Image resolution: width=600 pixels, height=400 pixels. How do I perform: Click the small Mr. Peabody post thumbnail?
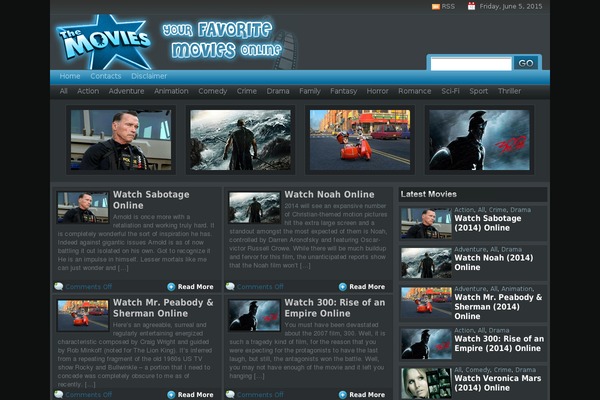[x=83, y=315]
